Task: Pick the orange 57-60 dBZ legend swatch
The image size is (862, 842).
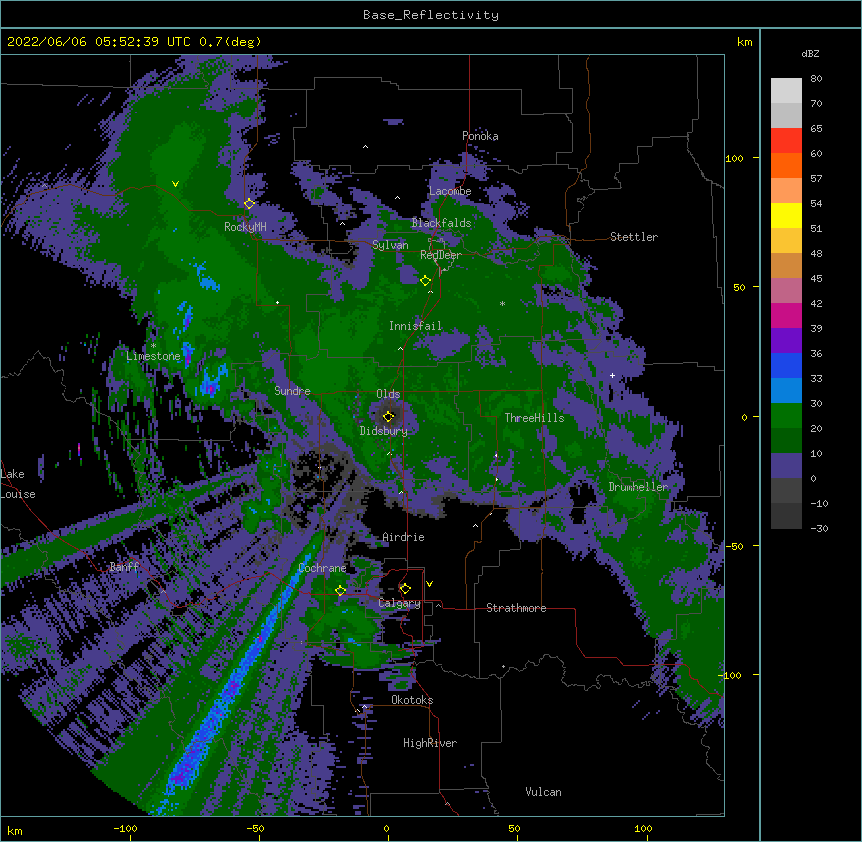Action: tap(786, 165)
